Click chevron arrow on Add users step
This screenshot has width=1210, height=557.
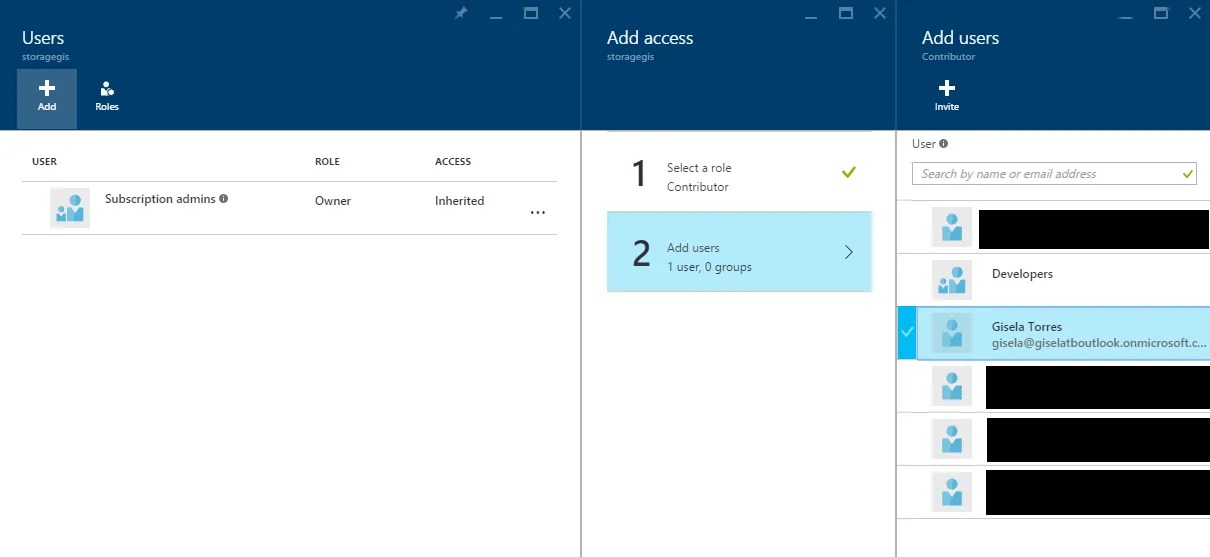(849, 252)
